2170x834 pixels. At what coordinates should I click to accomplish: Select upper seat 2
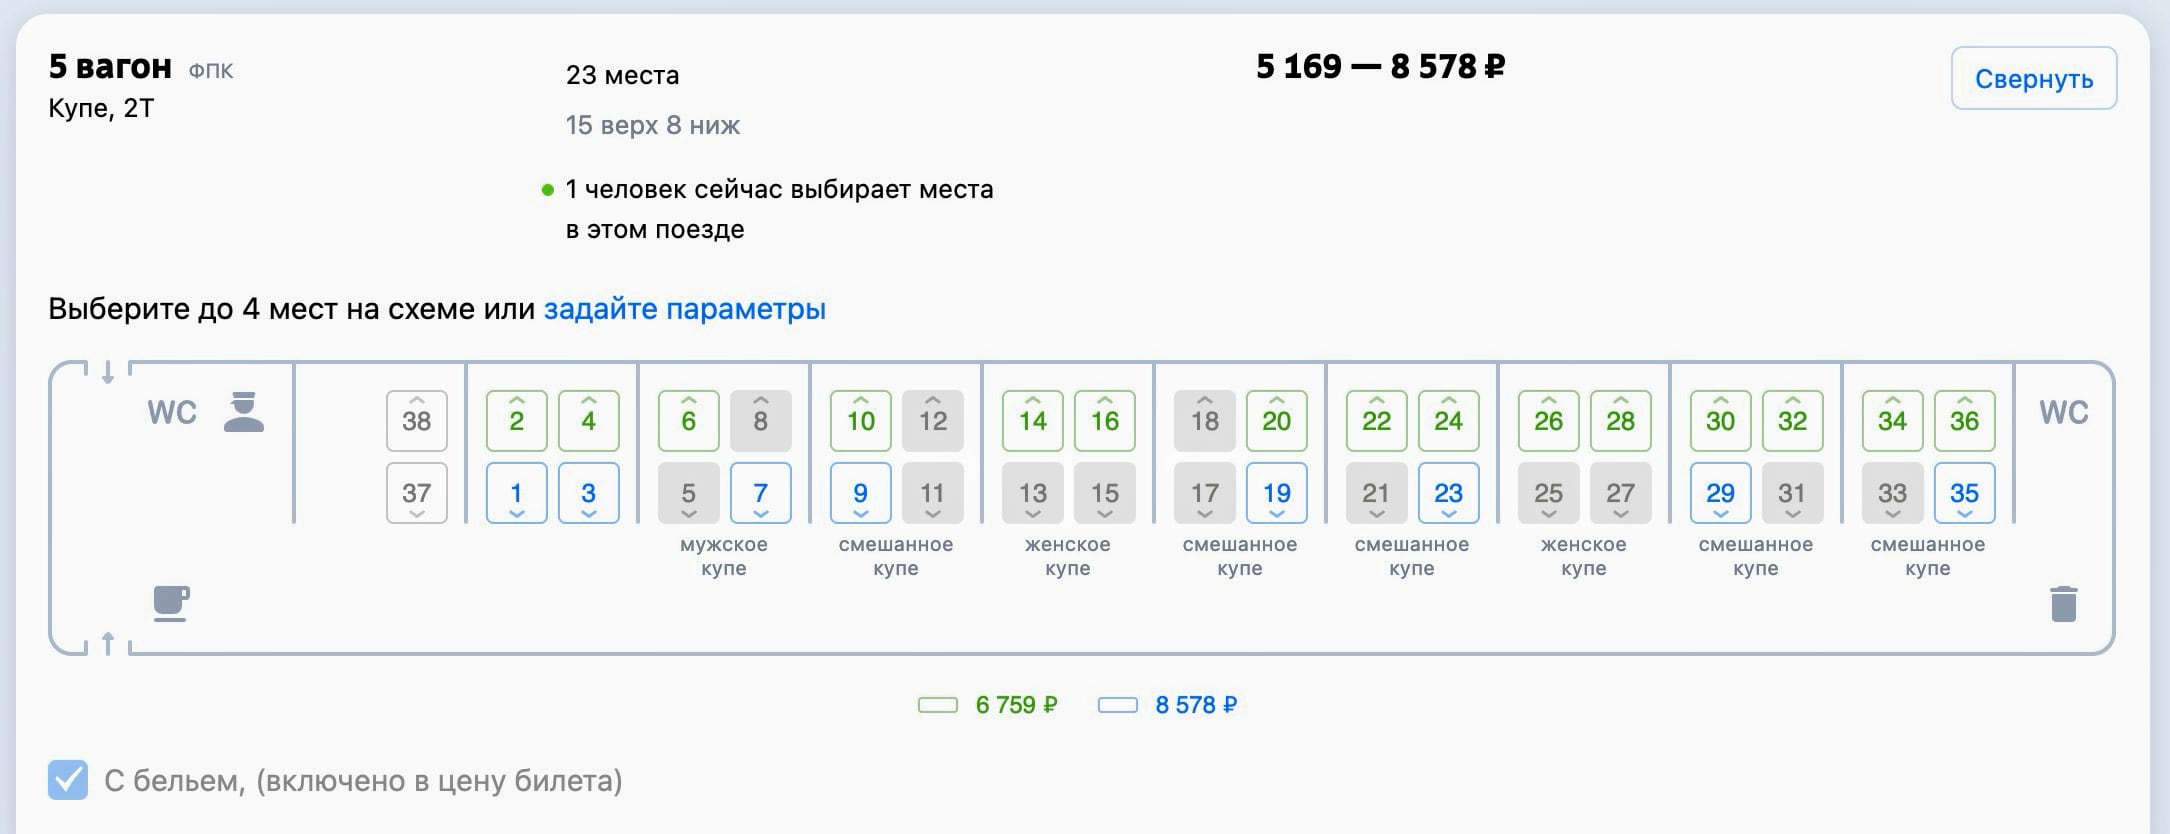click(516, 421)
